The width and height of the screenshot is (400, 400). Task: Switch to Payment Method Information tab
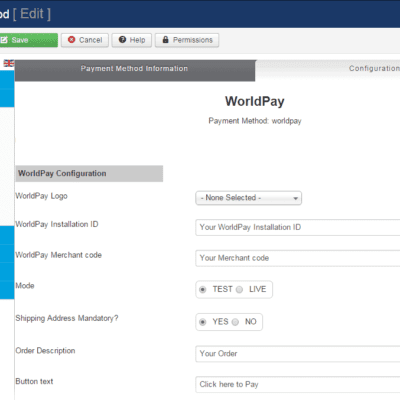tap(135, 70)
